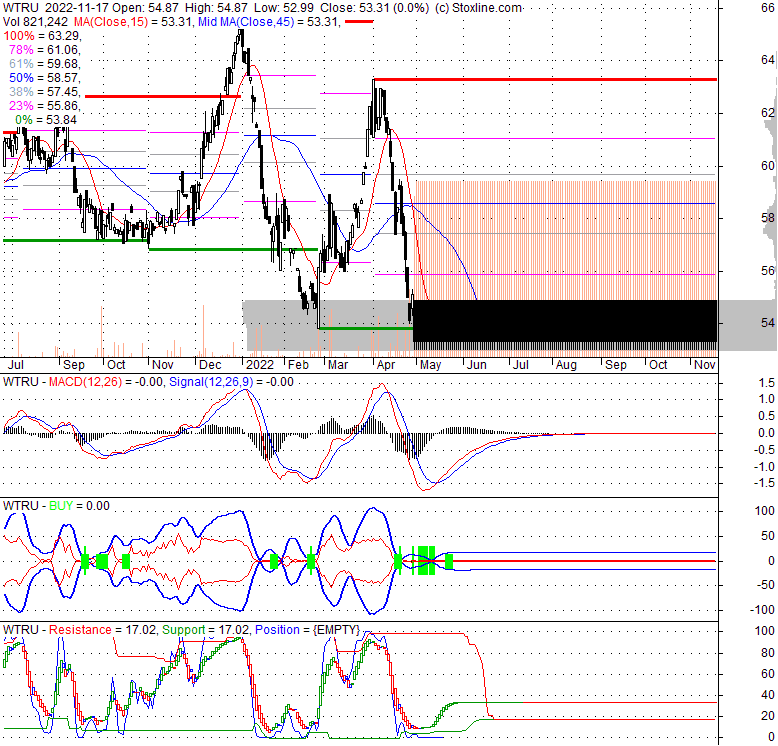Screen dimensions: 778x746
Task: Click the 23% = 55.86 Fibonacci level
Action: click(45, 106)
